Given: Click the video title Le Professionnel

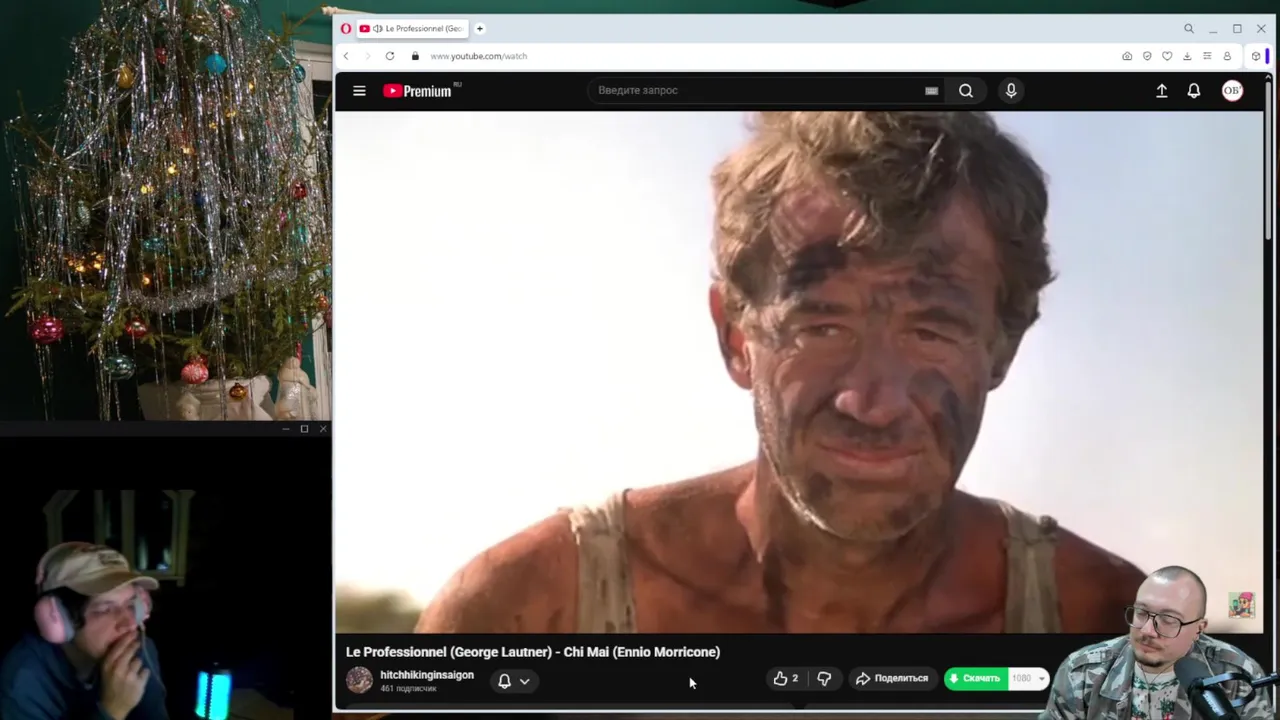Looking at the screenshot, I should coord(533,652).
